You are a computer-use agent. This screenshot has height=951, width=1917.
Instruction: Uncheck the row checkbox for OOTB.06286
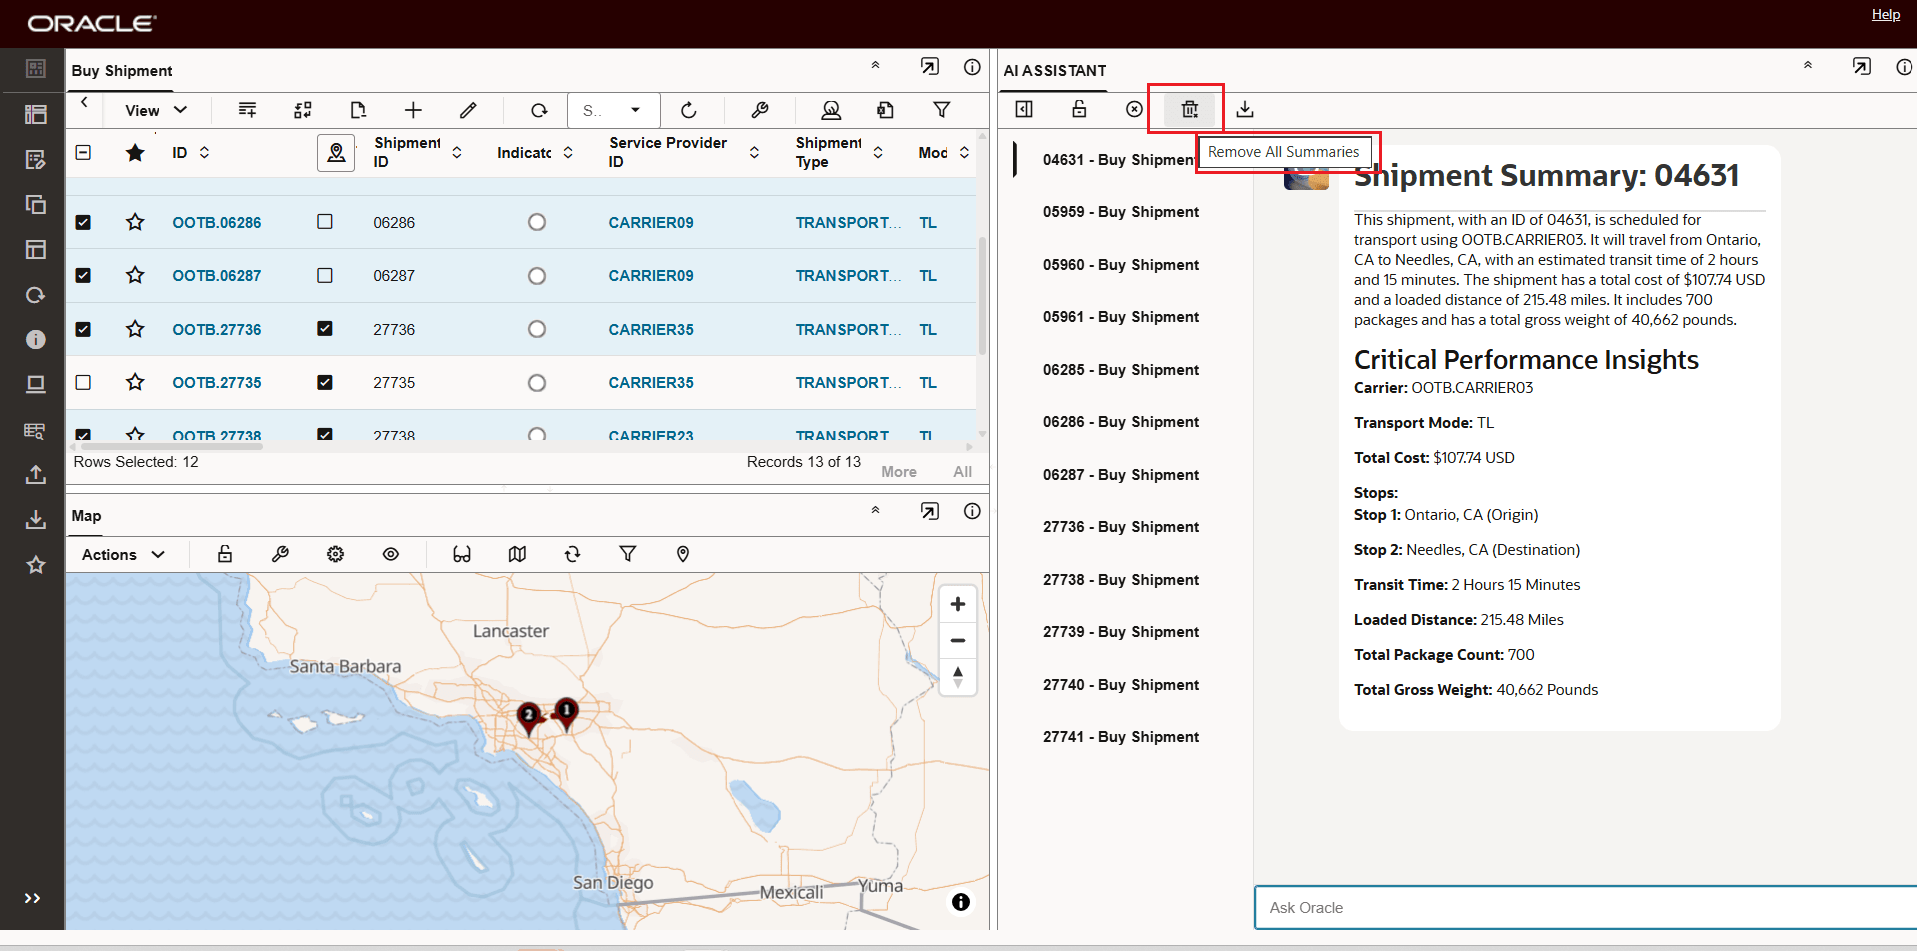coord(83,222)
